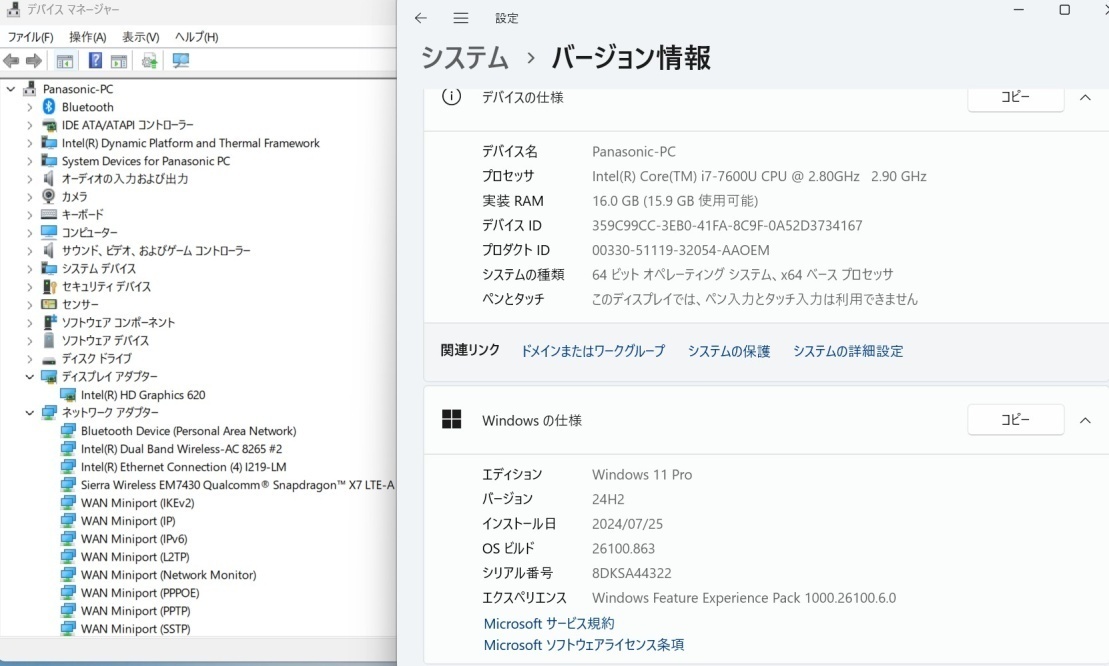Screen dimensions: 1109x666
Task: Click the Back arrow in Device Manager toolbar
Action: click(11, 61)
